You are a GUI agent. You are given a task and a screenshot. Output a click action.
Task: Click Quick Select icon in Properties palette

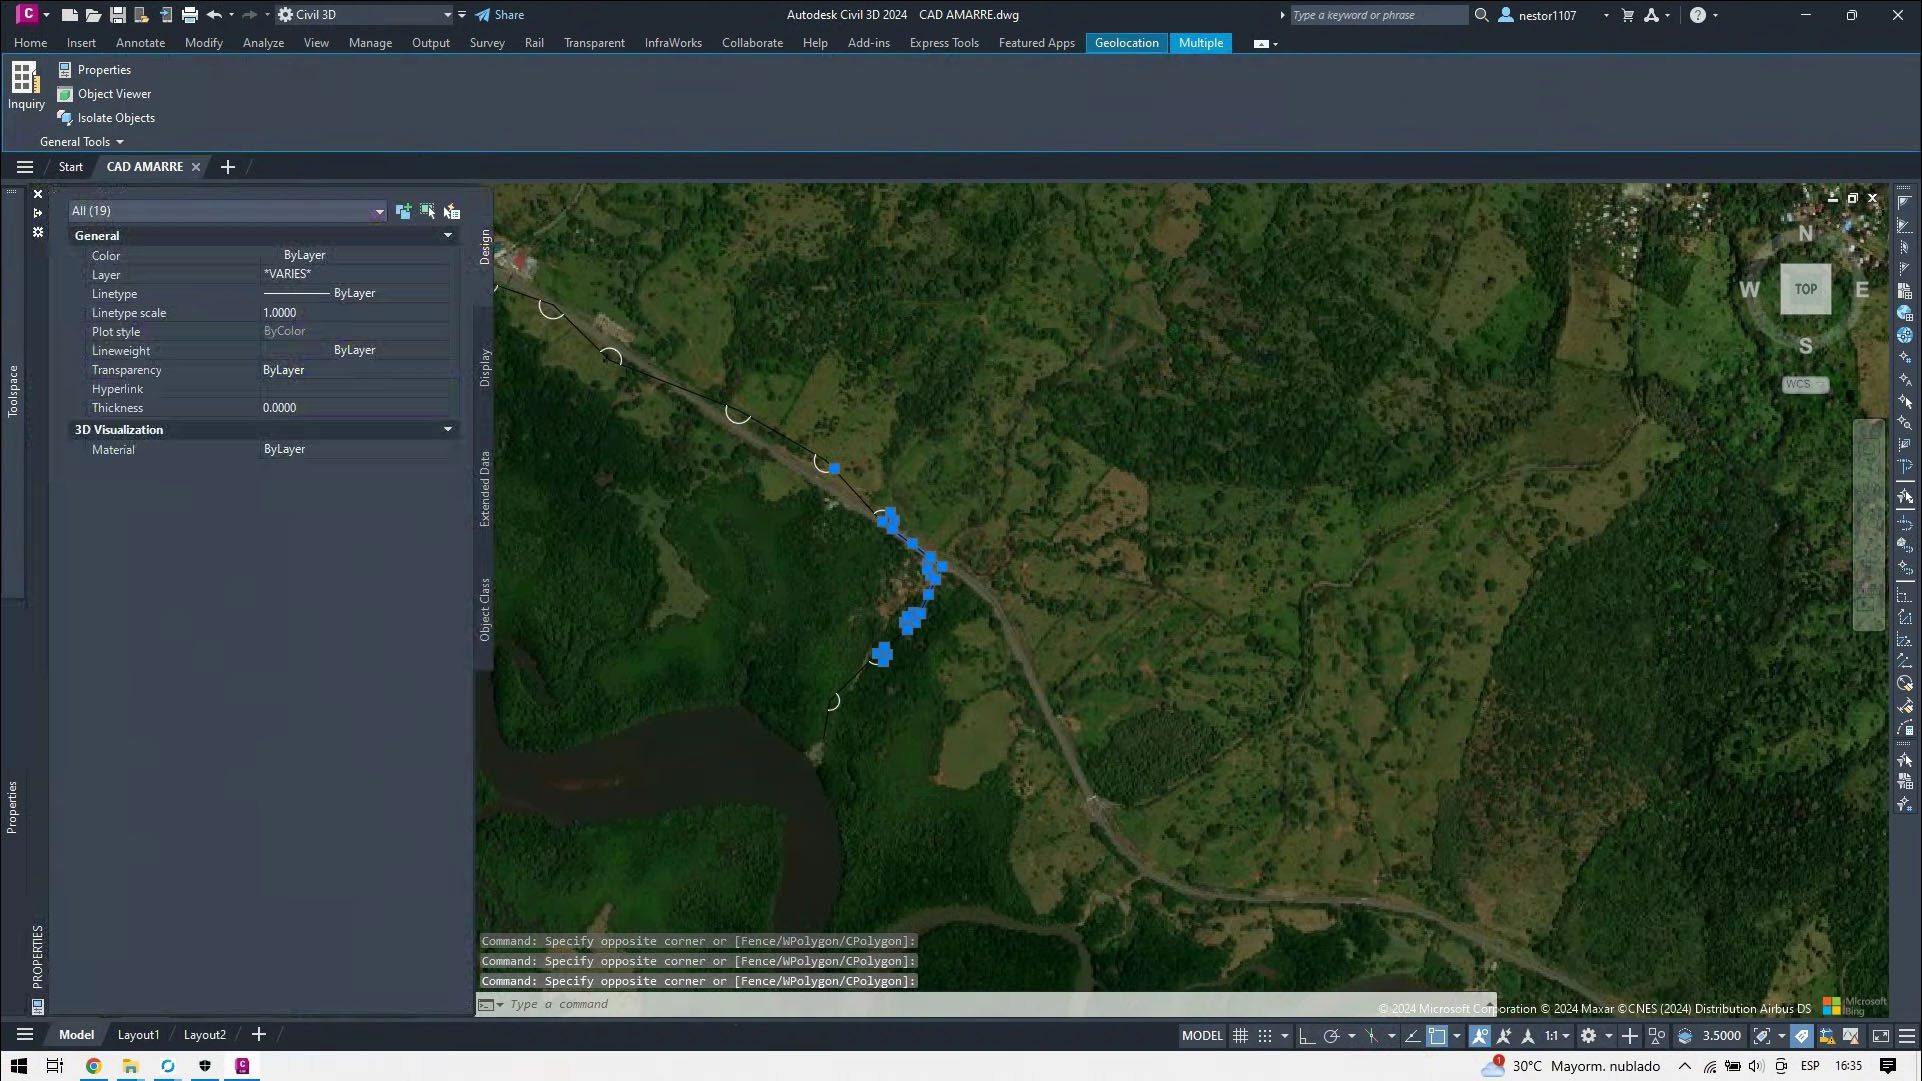click(x=452, y=211)
